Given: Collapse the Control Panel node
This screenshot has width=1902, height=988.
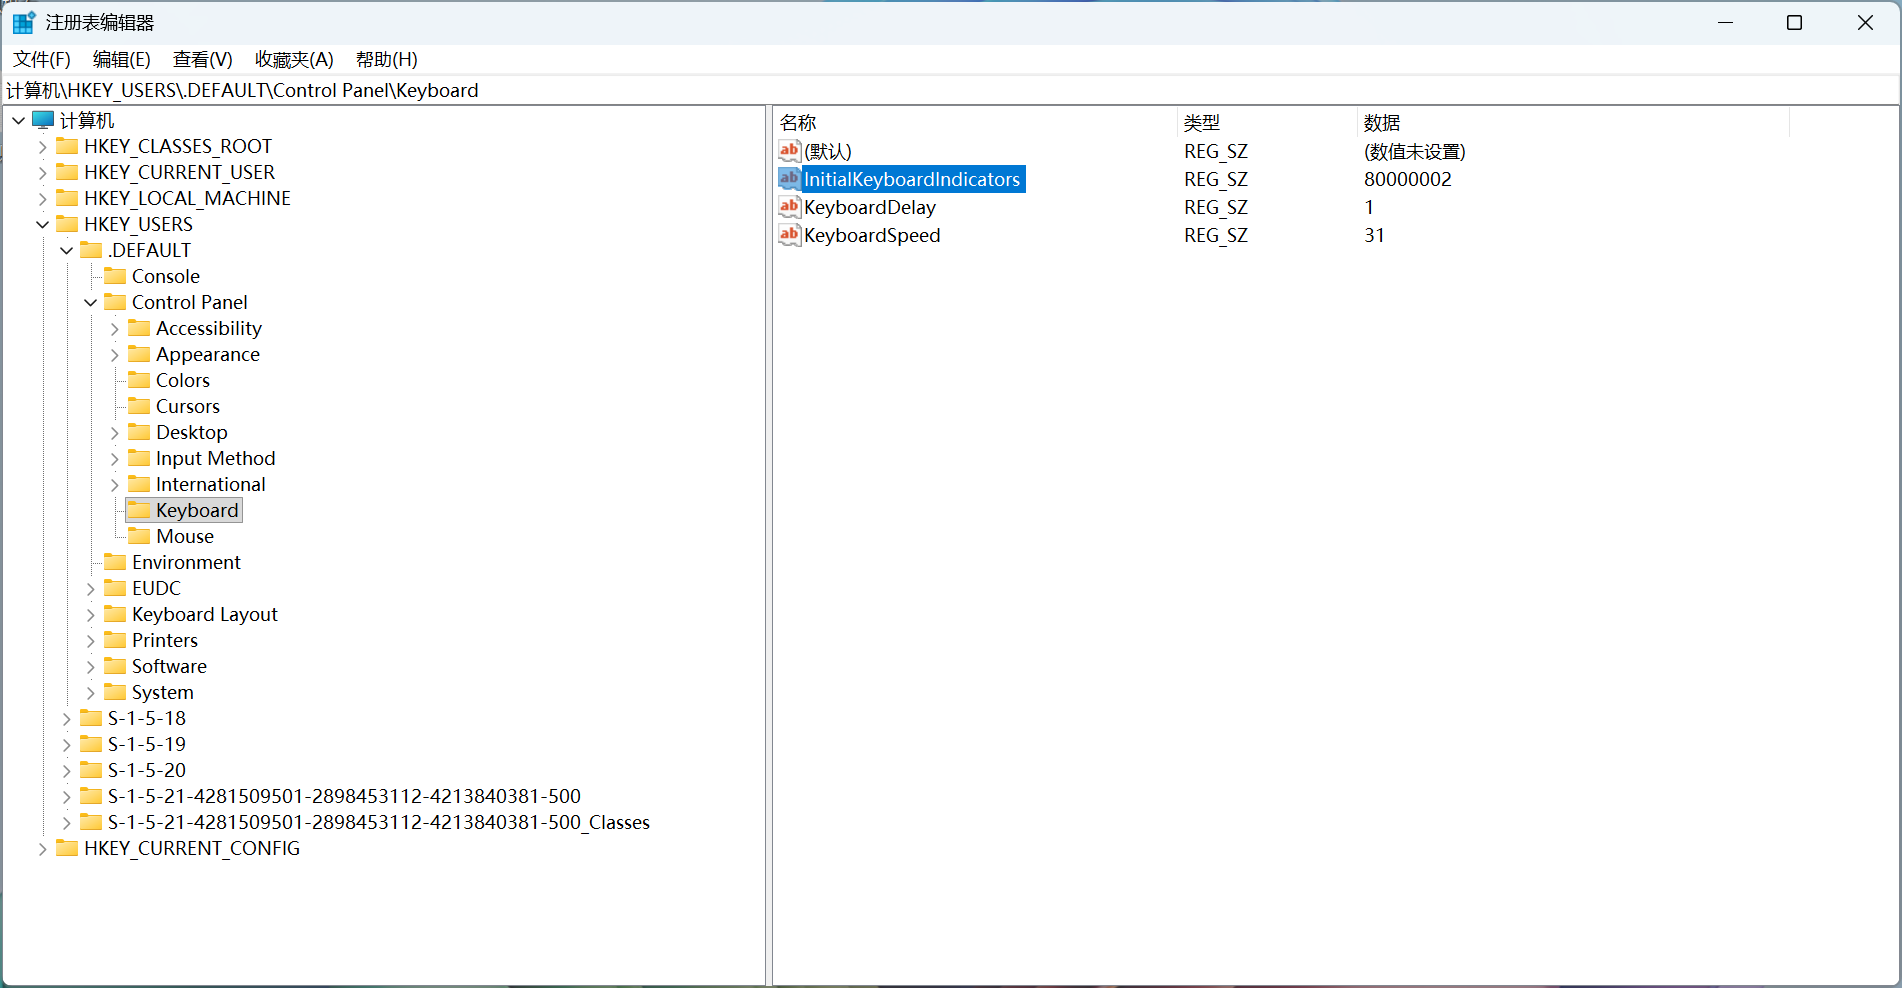Looking at the screenshot, I should coord(90,303).
